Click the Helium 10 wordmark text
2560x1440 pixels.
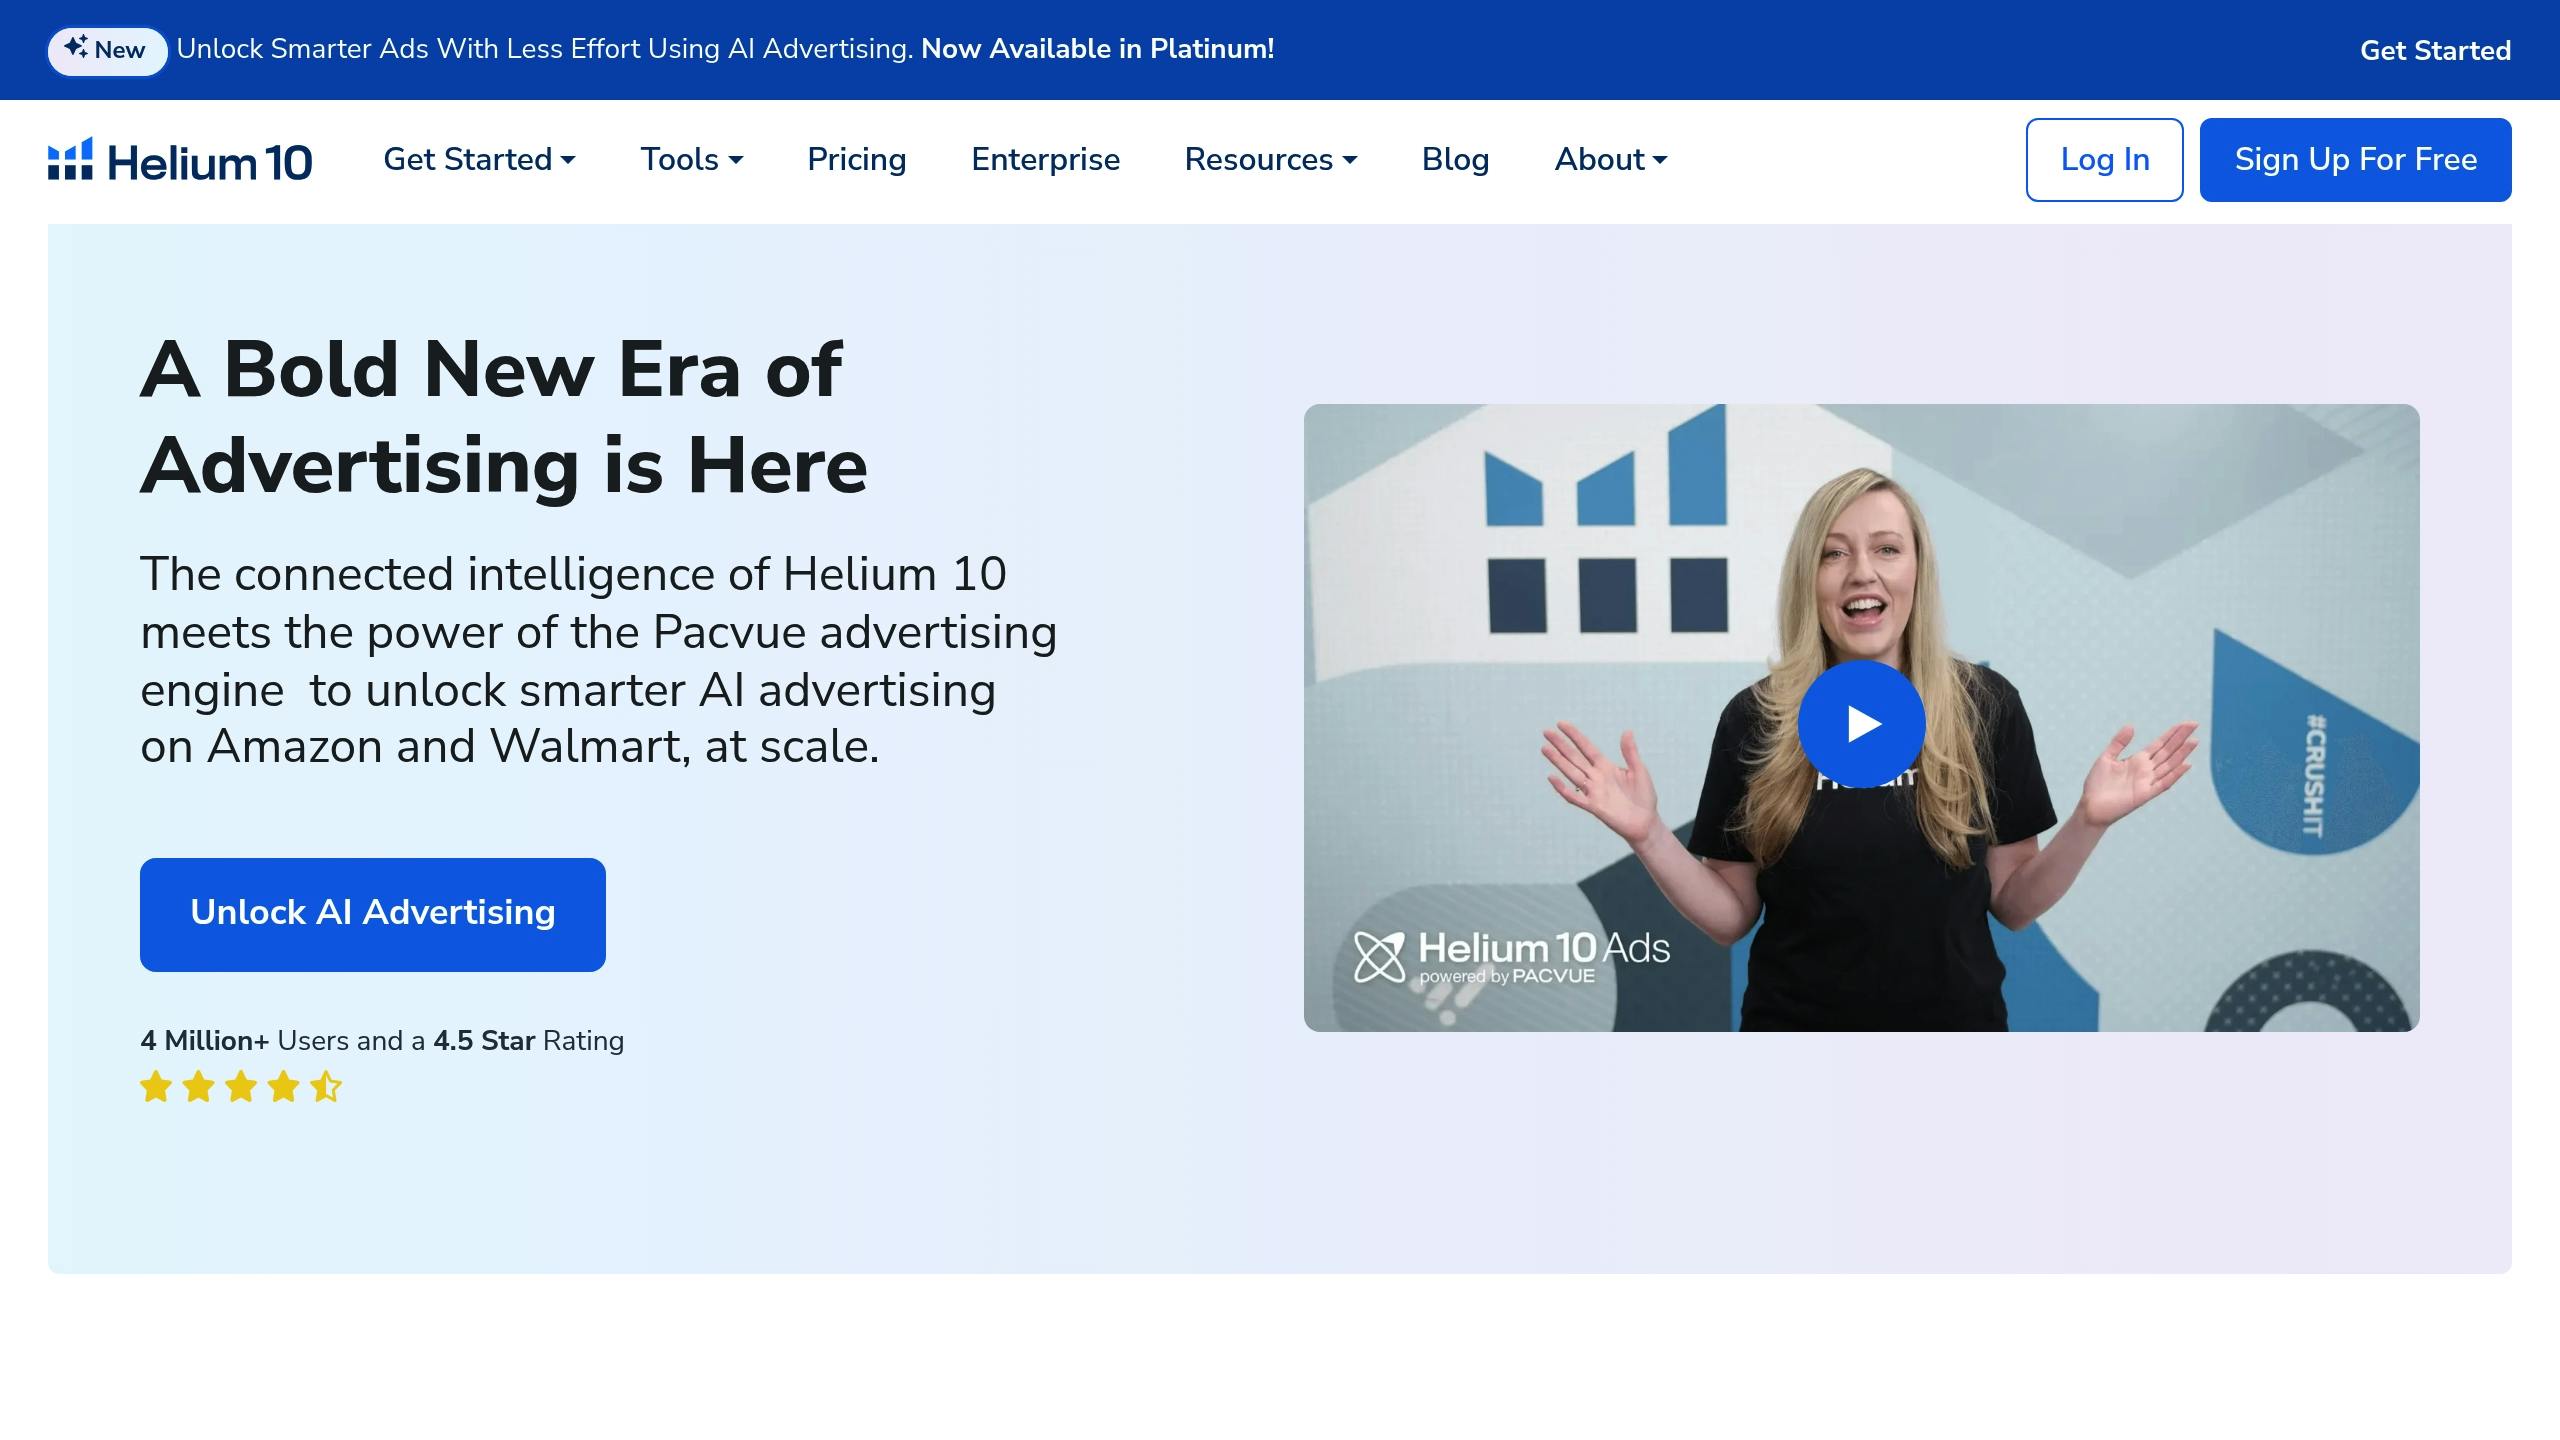click(210, 162)
